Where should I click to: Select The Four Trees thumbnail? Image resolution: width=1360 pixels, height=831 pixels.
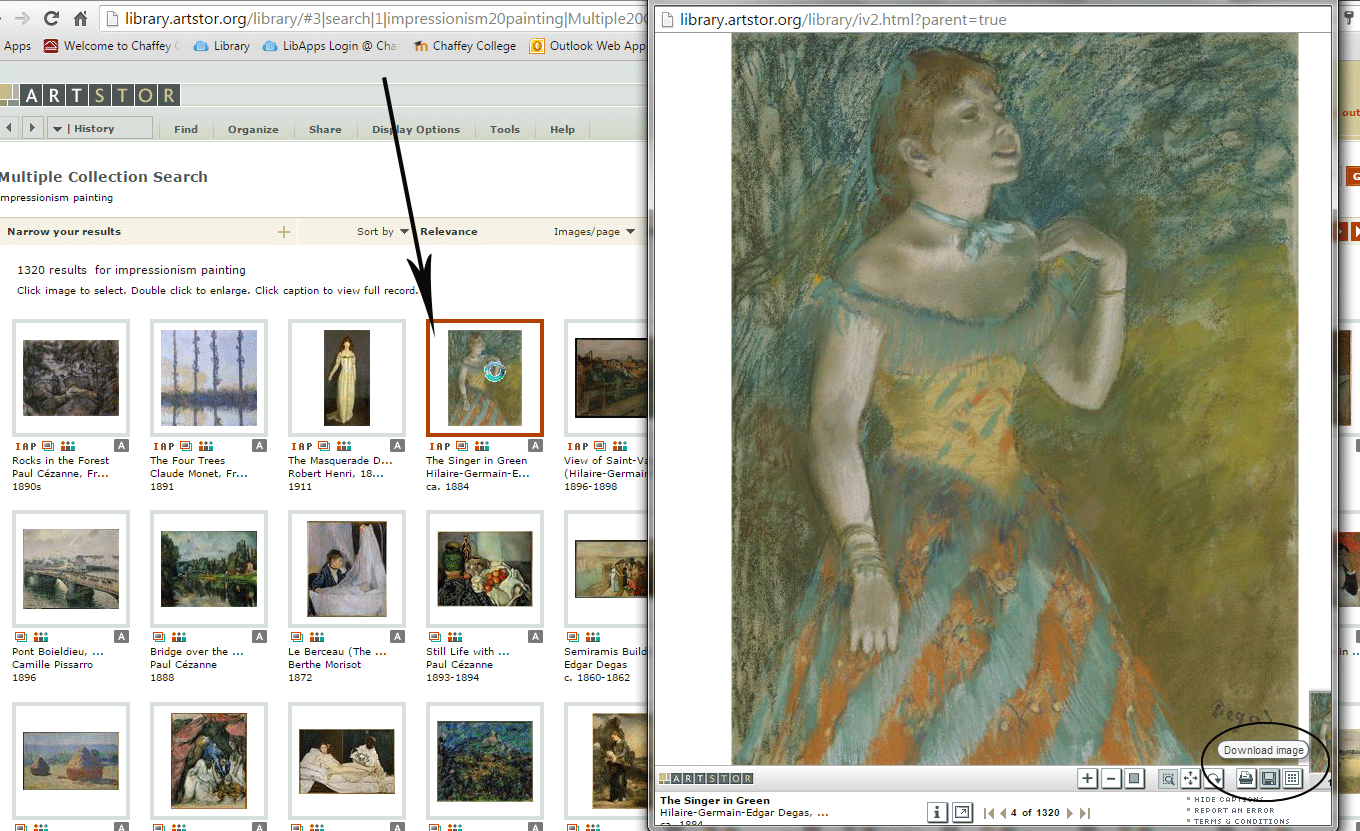click(209, 377)
